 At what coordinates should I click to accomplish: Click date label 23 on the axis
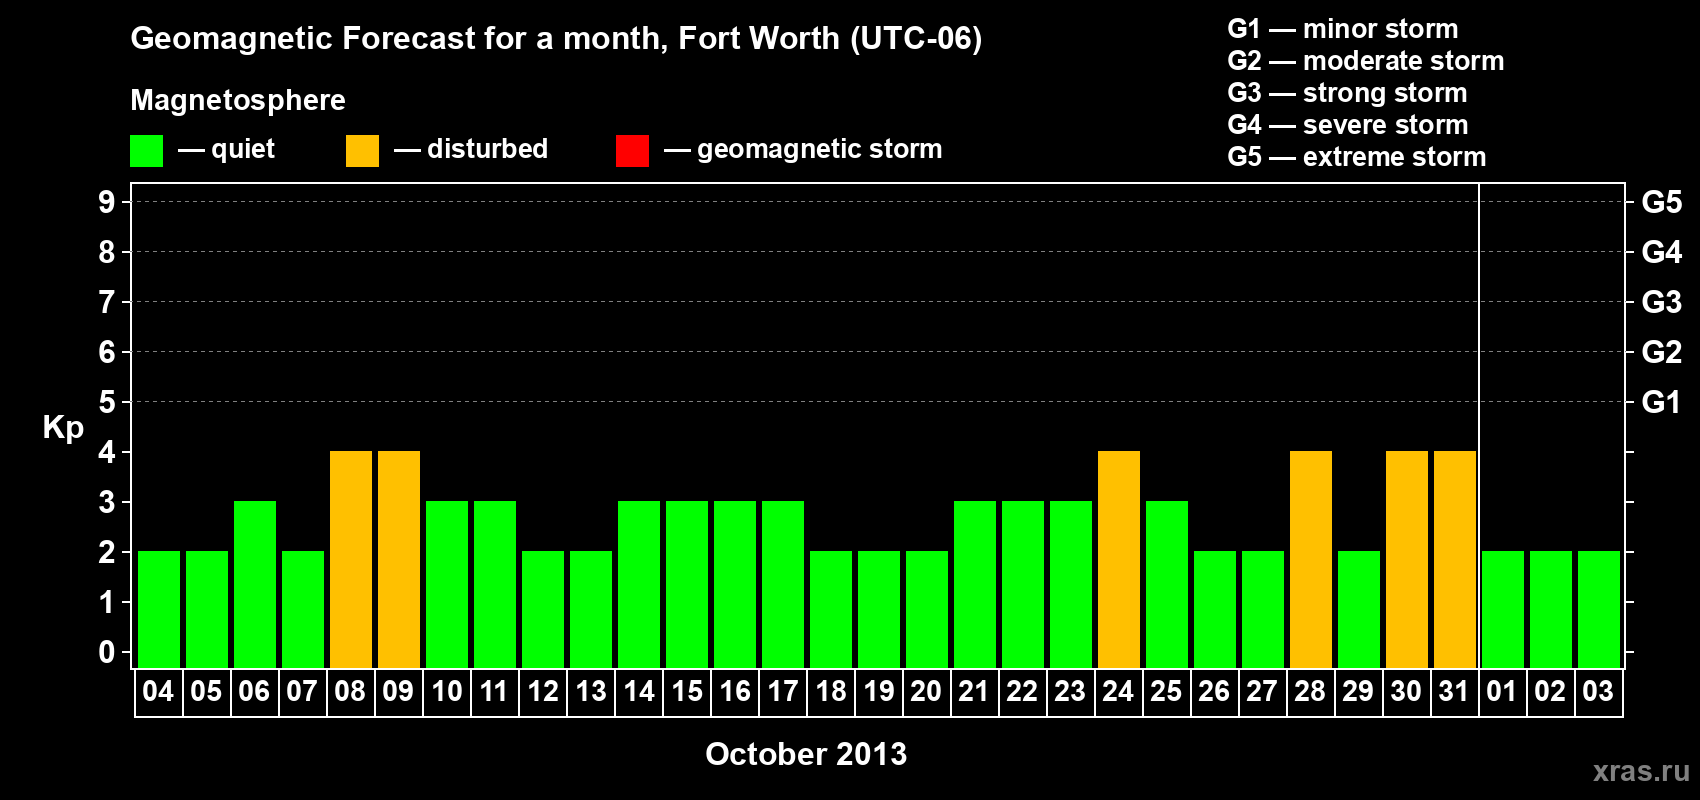tap(1070, 692)
